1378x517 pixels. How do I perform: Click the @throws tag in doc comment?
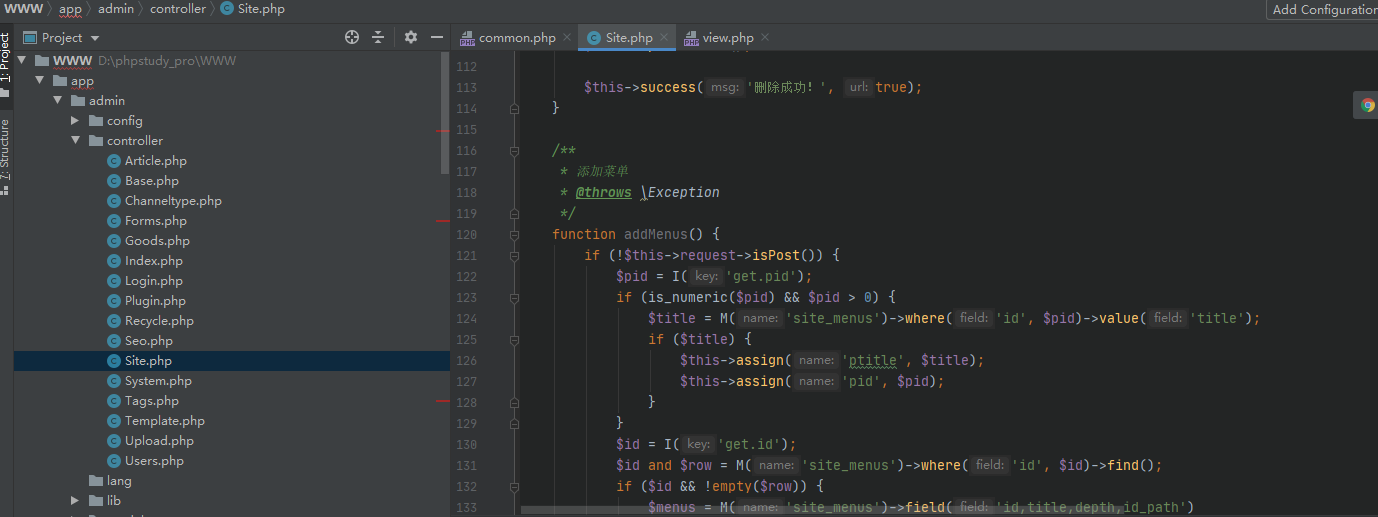(x=603, y=193)
